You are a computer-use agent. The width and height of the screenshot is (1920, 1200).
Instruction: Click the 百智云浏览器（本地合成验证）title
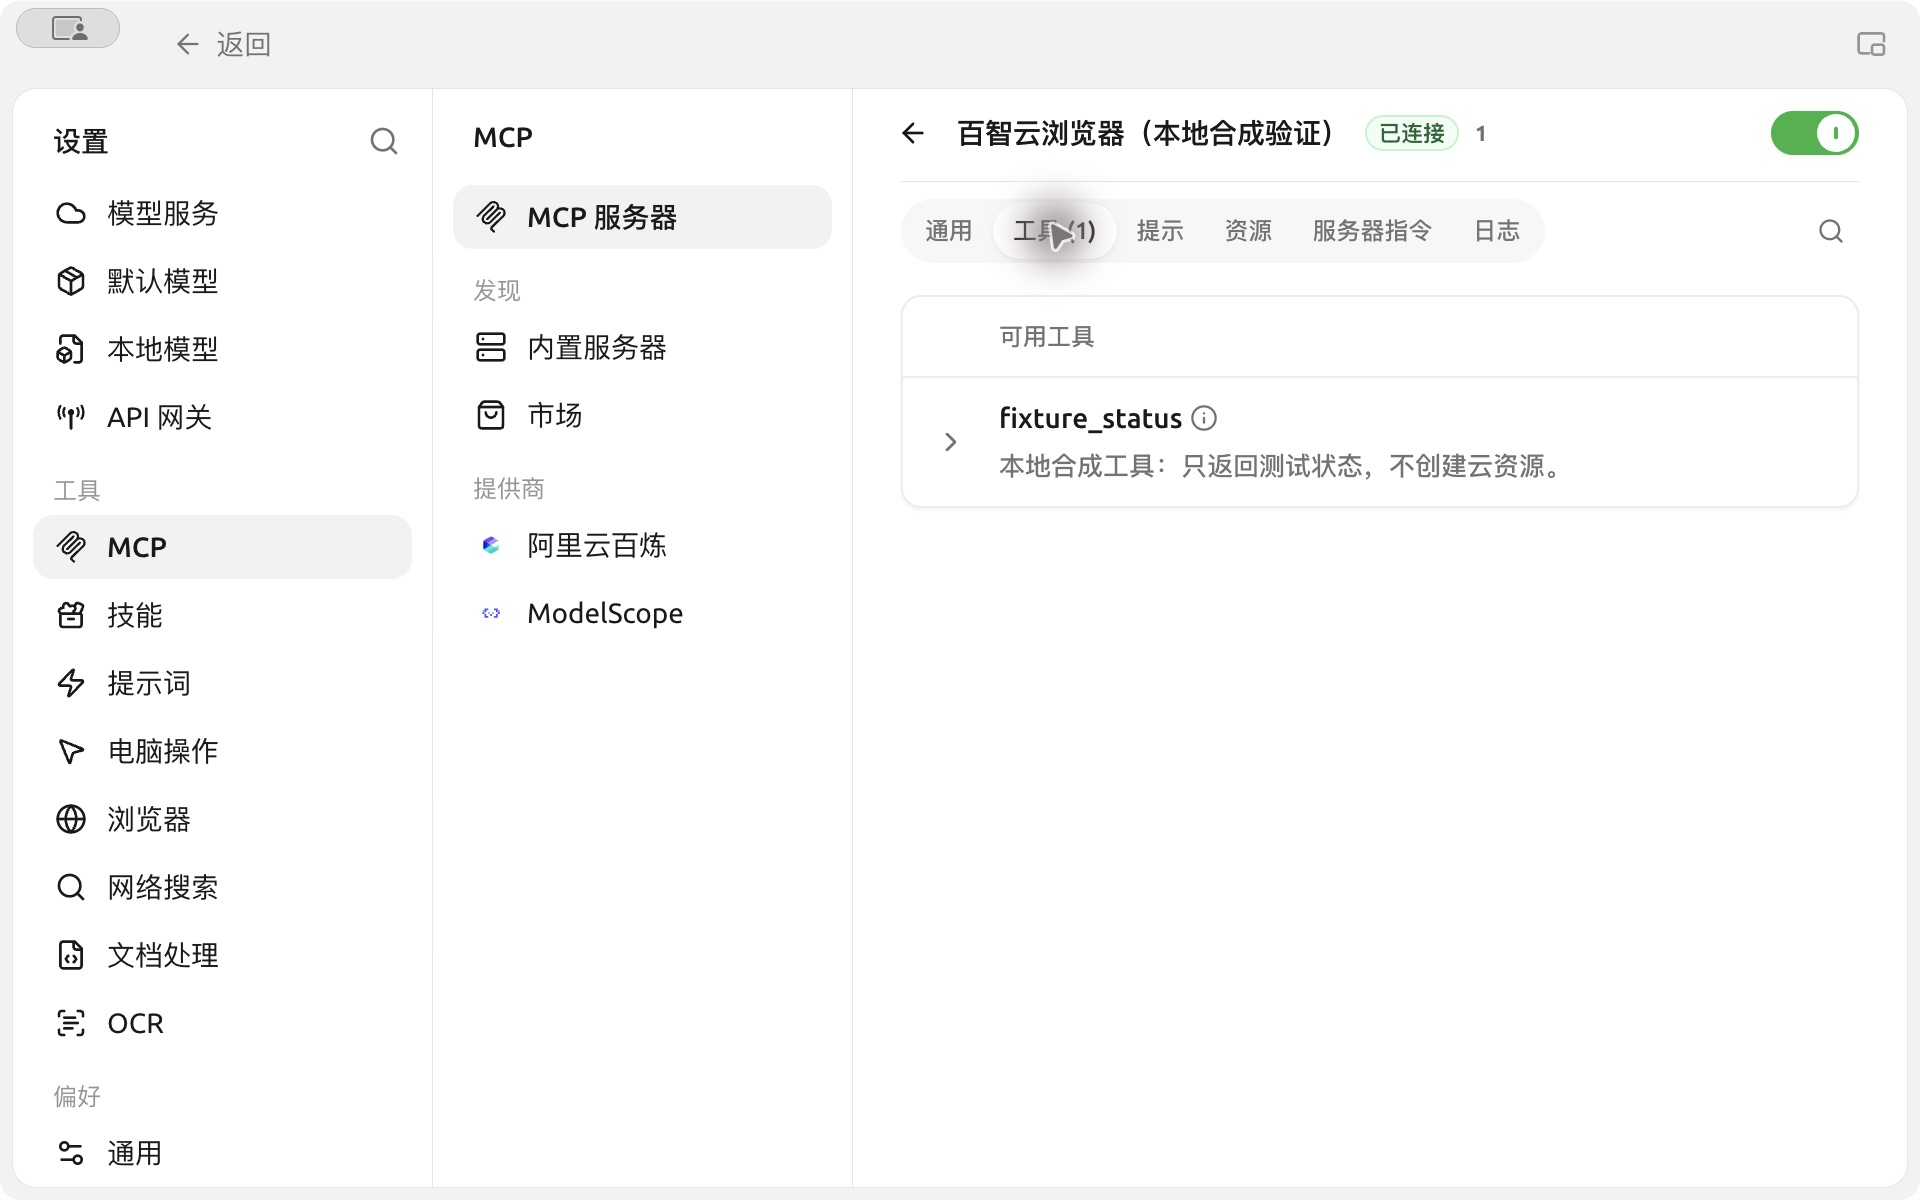(1147, 133)
